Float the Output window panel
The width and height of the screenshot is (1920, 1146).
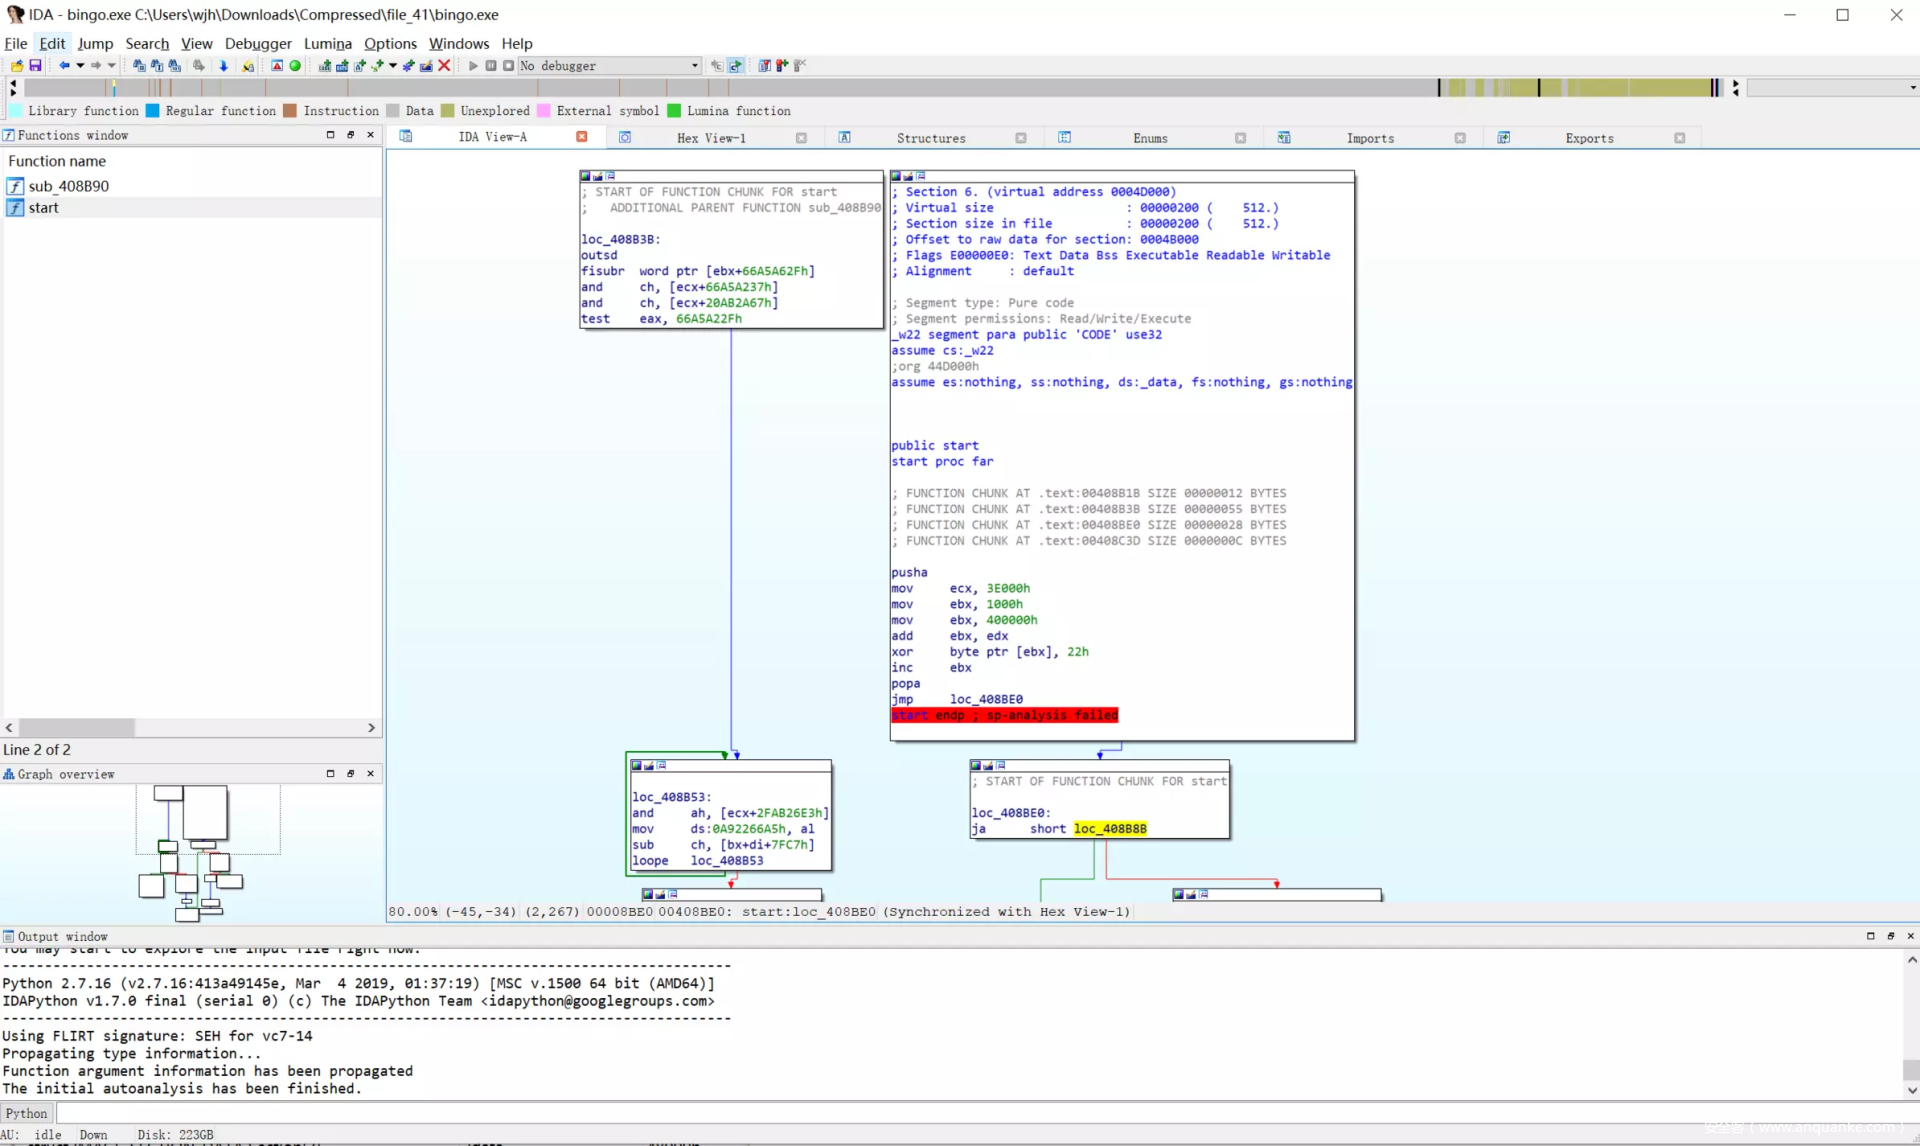point(1890,936)
